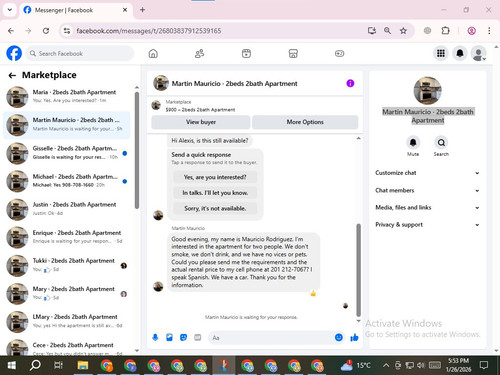
Task: Expand Media, files and links section
Action: [427, 208]
